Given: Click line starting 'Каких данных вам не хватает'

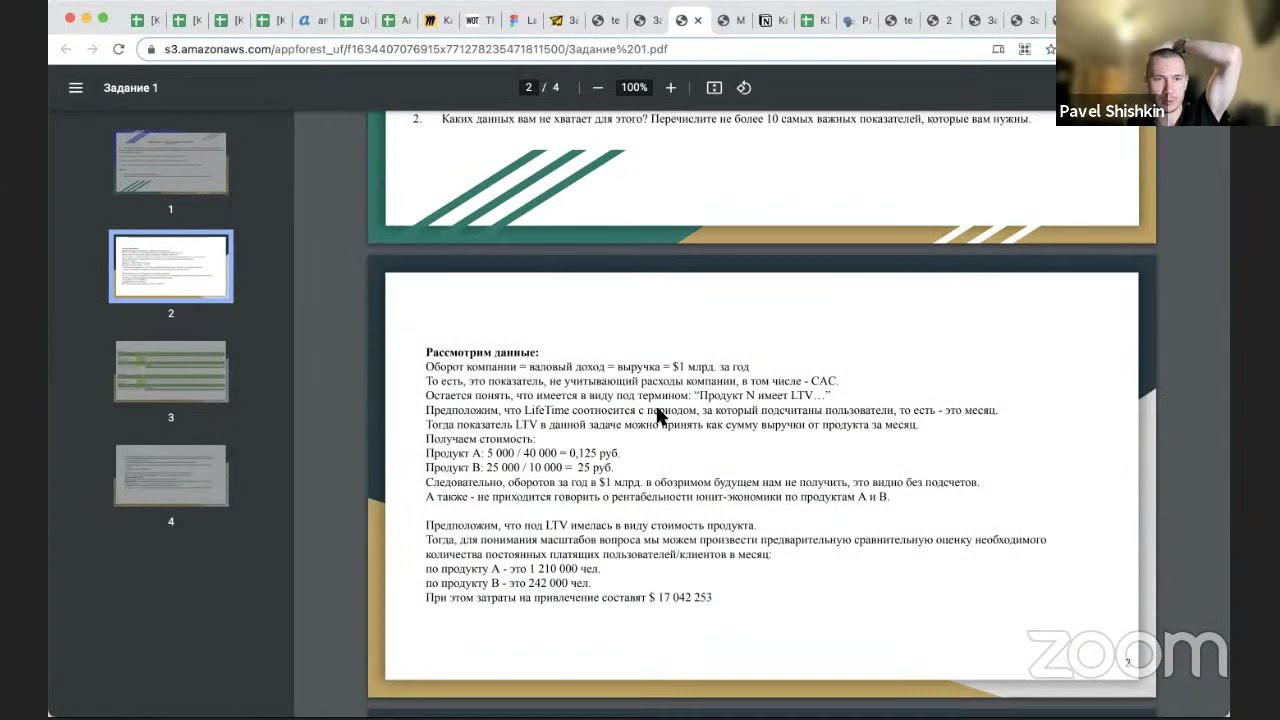Looking at the screenshot, I should pyautogui.click(x=736, y=119).
